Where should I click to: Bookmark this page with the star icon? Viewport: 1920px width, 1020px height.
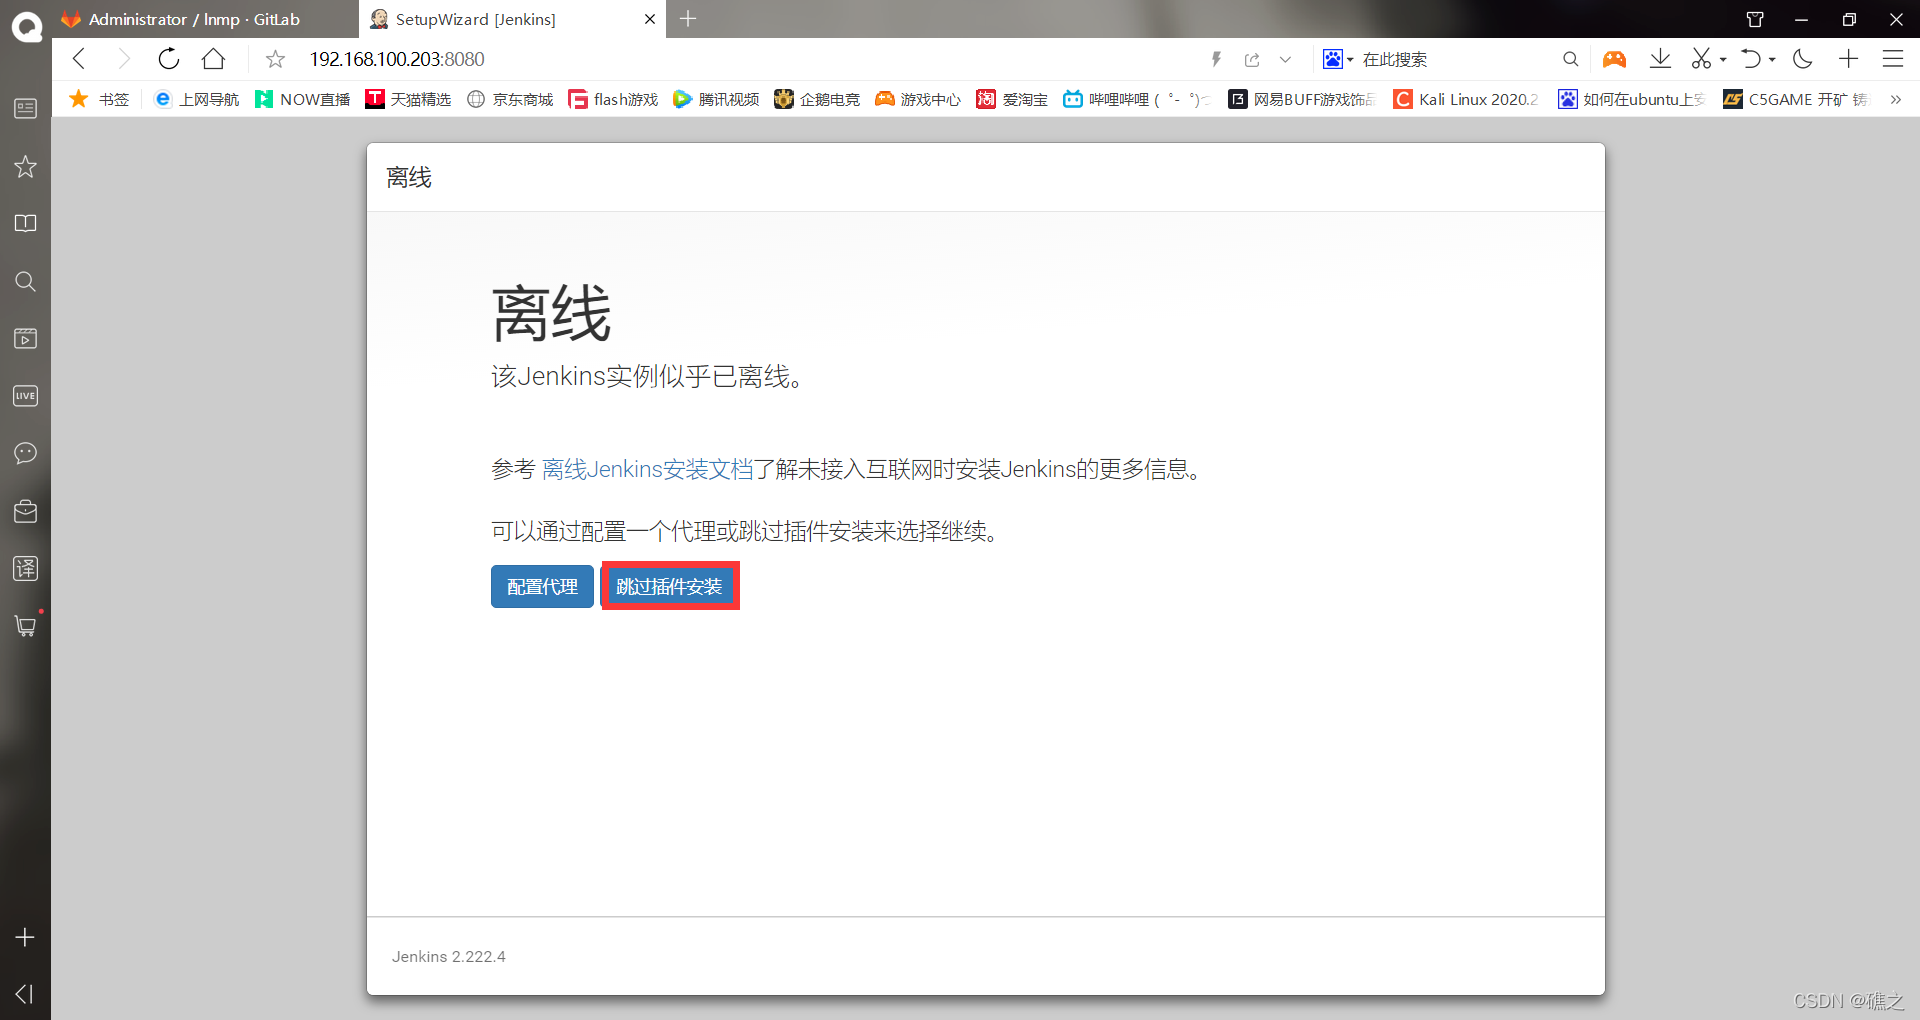275,60
